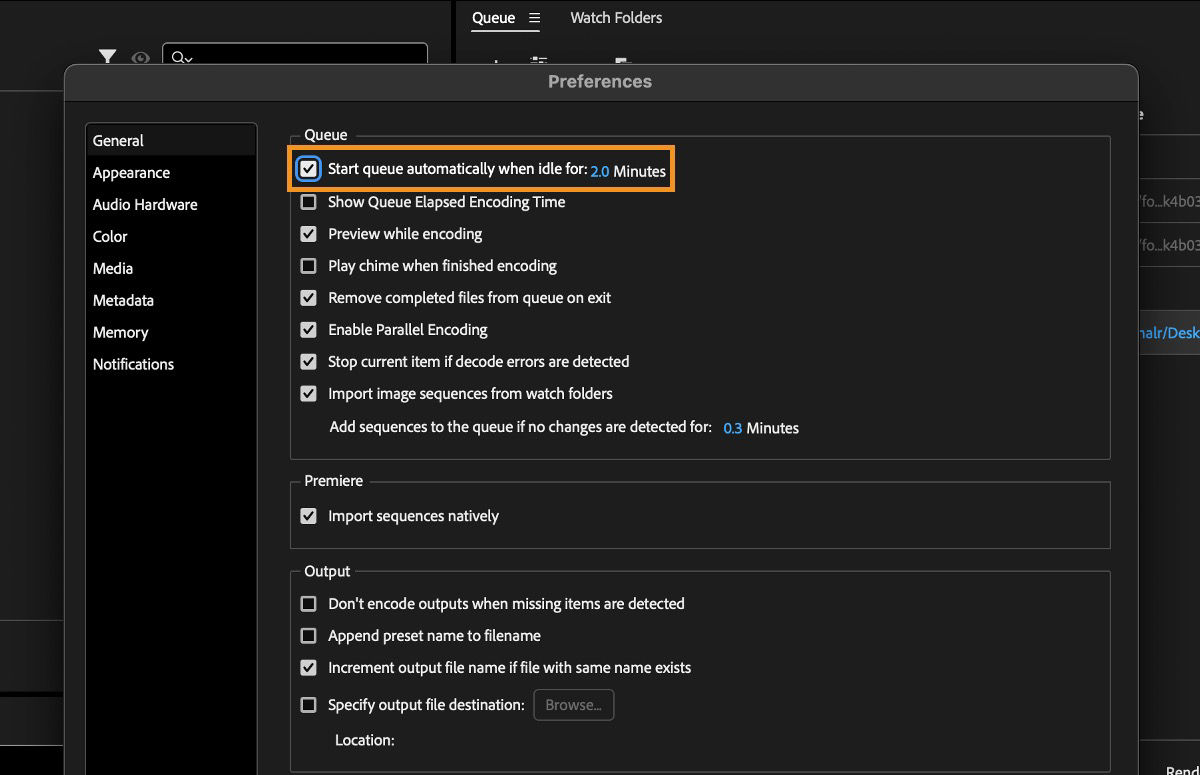The width and height of the screenshot is (1200, 775).
Task: Uncheck Preview while encoding
Action: pos(308,233)
